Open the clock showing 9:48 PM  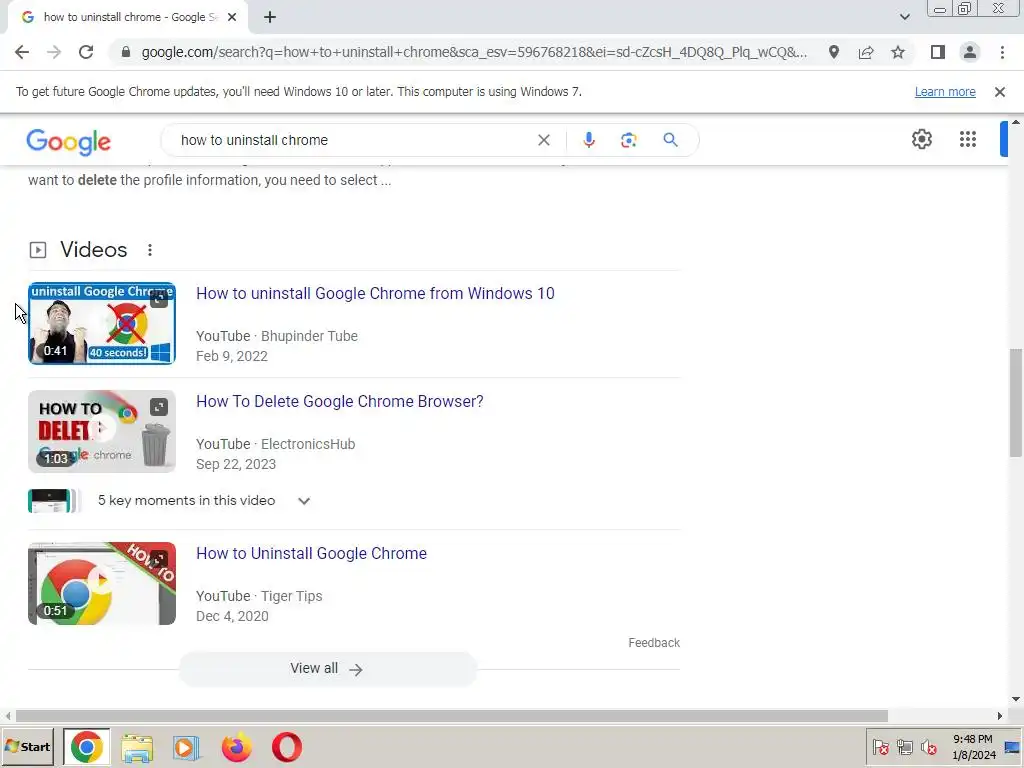point(973,747)
